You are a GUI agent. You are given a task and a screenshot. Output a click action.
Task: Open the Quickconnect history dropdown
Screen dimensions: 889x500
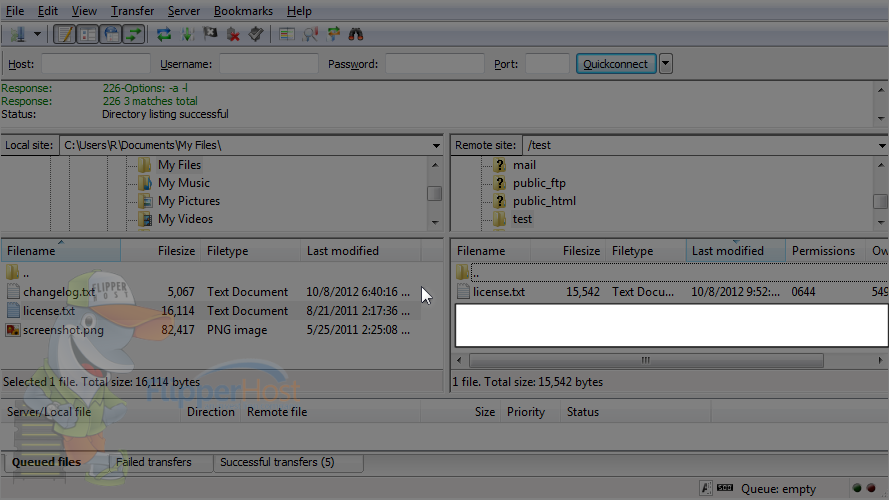point(666,63)
